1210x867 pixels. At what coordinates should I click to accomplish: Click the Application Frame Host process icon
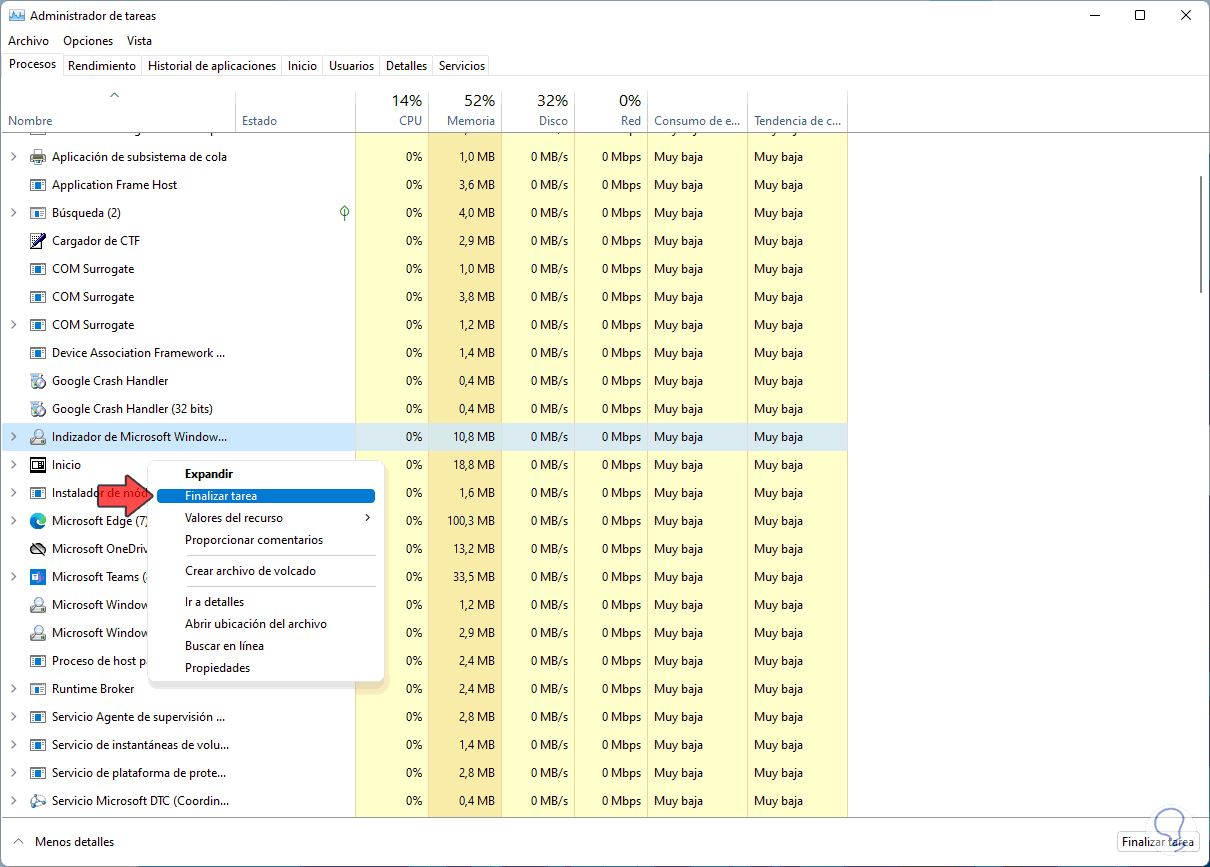pyautogui.click(x=38, y=185)
